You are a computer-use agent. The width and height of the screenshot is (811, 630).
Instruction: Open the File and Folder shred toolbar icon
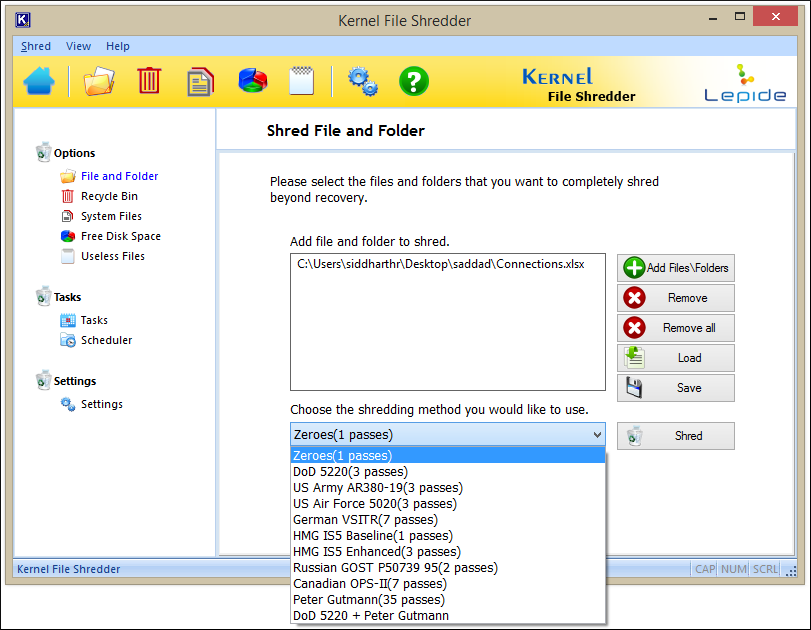coord(99,81)
